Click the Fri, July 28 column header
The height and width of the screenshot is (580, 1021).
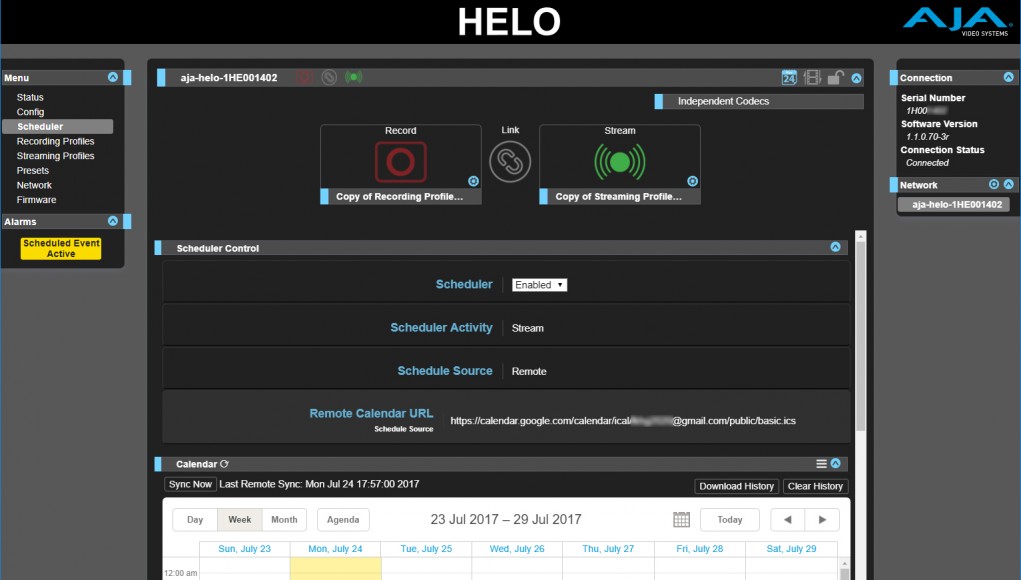699,549
